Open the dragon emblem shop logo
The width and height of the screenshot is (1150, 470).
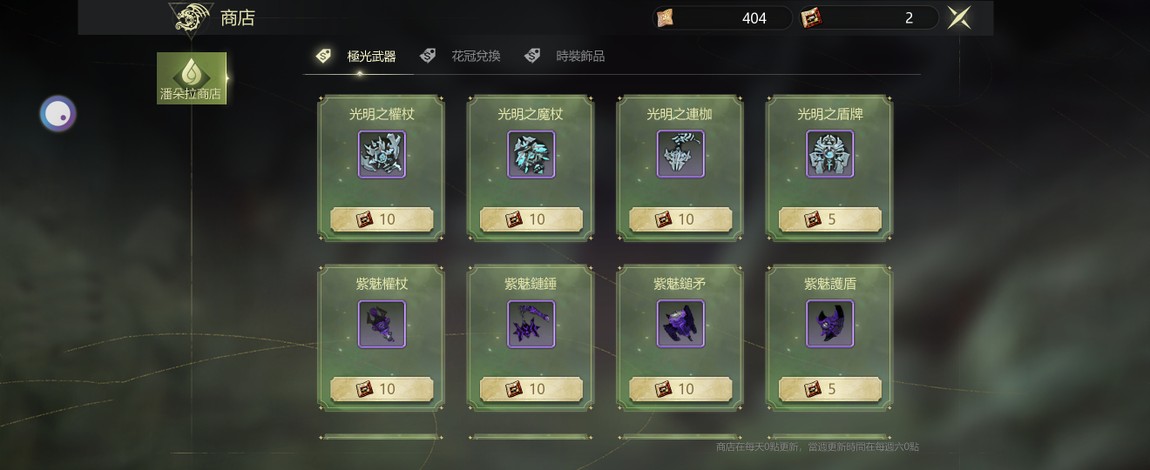[191, 18]
